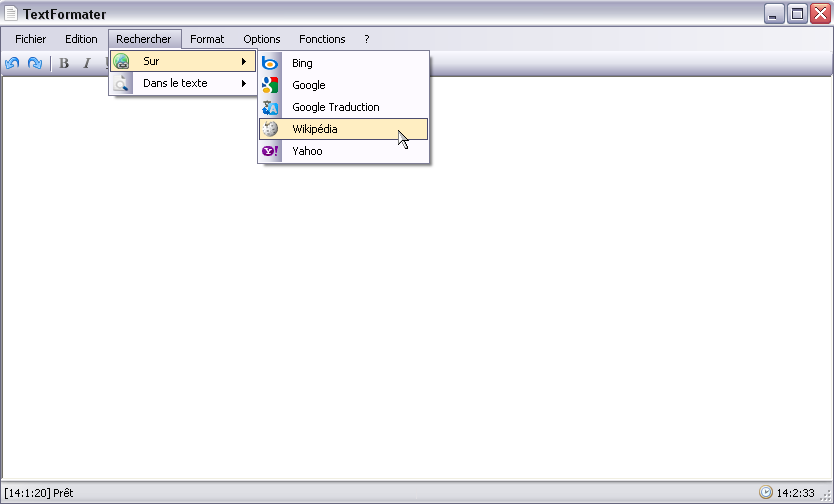Open the Options menu
Image resolution: width=834 pixels, height=504 pixels.
tap(262, 39)
